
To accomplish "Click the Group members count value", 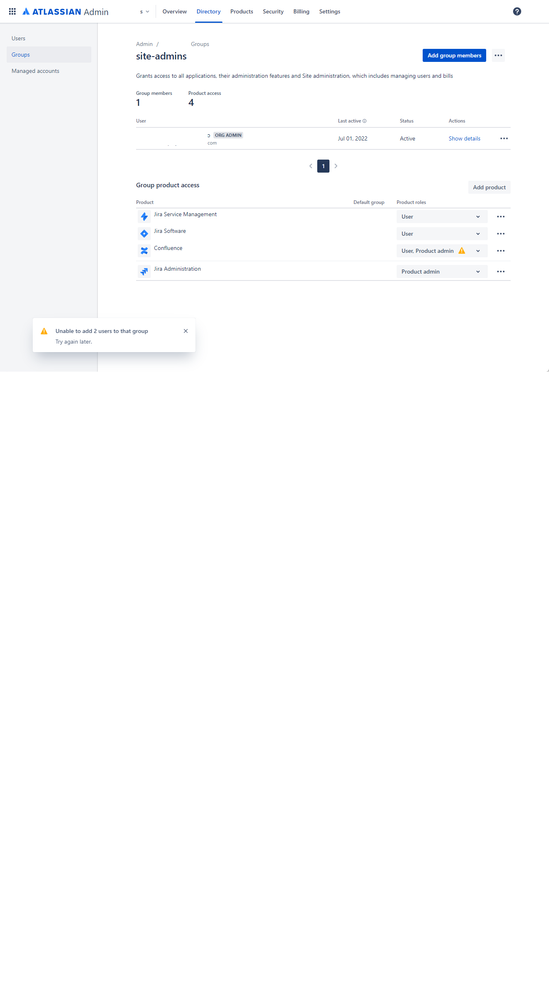I will [138, 103].
